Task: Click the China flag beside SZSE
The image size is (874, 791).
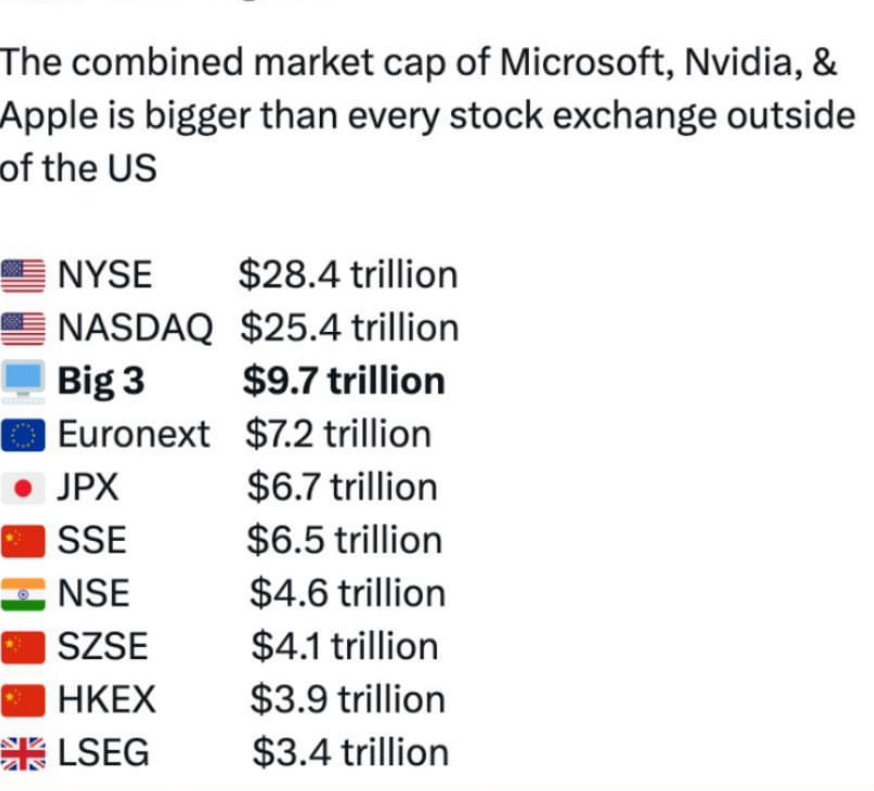Action: point(24,647)
